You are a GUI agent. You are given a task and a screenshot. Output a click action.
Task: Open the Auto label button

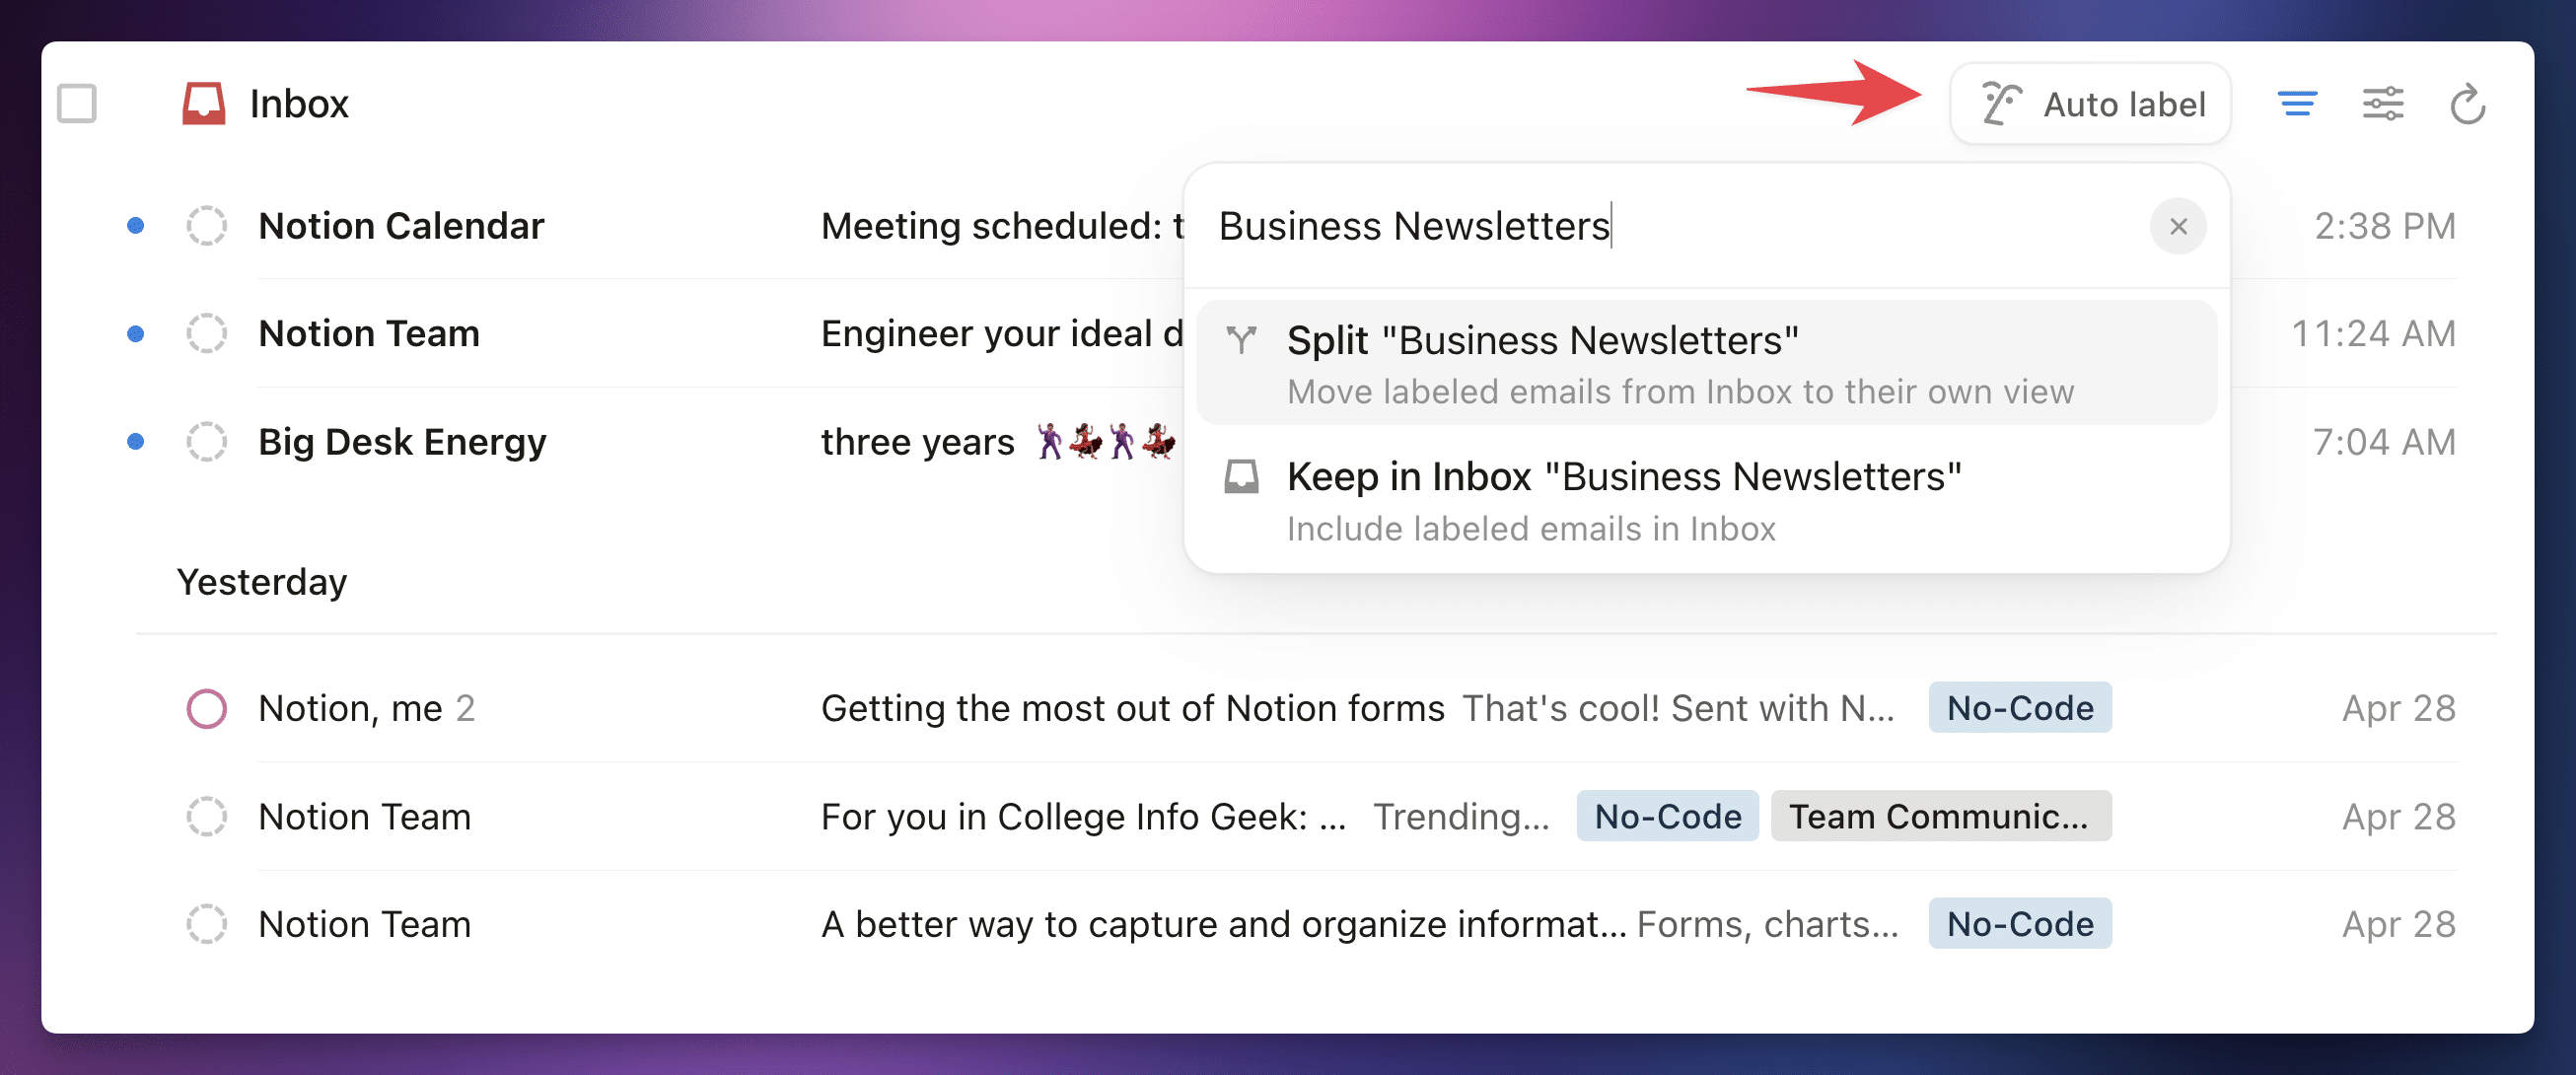pos(2090,104)
